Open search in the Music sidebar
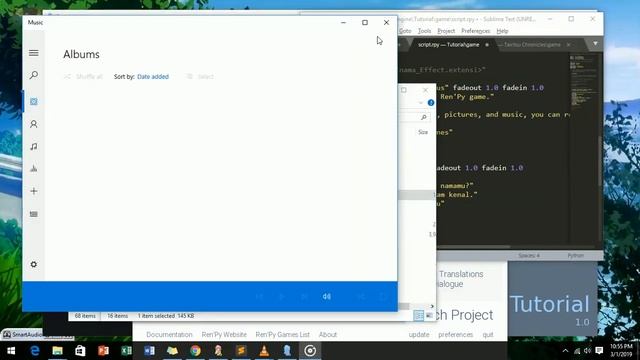Viewport: 640px width, 360px height. (x=34, y=75)
